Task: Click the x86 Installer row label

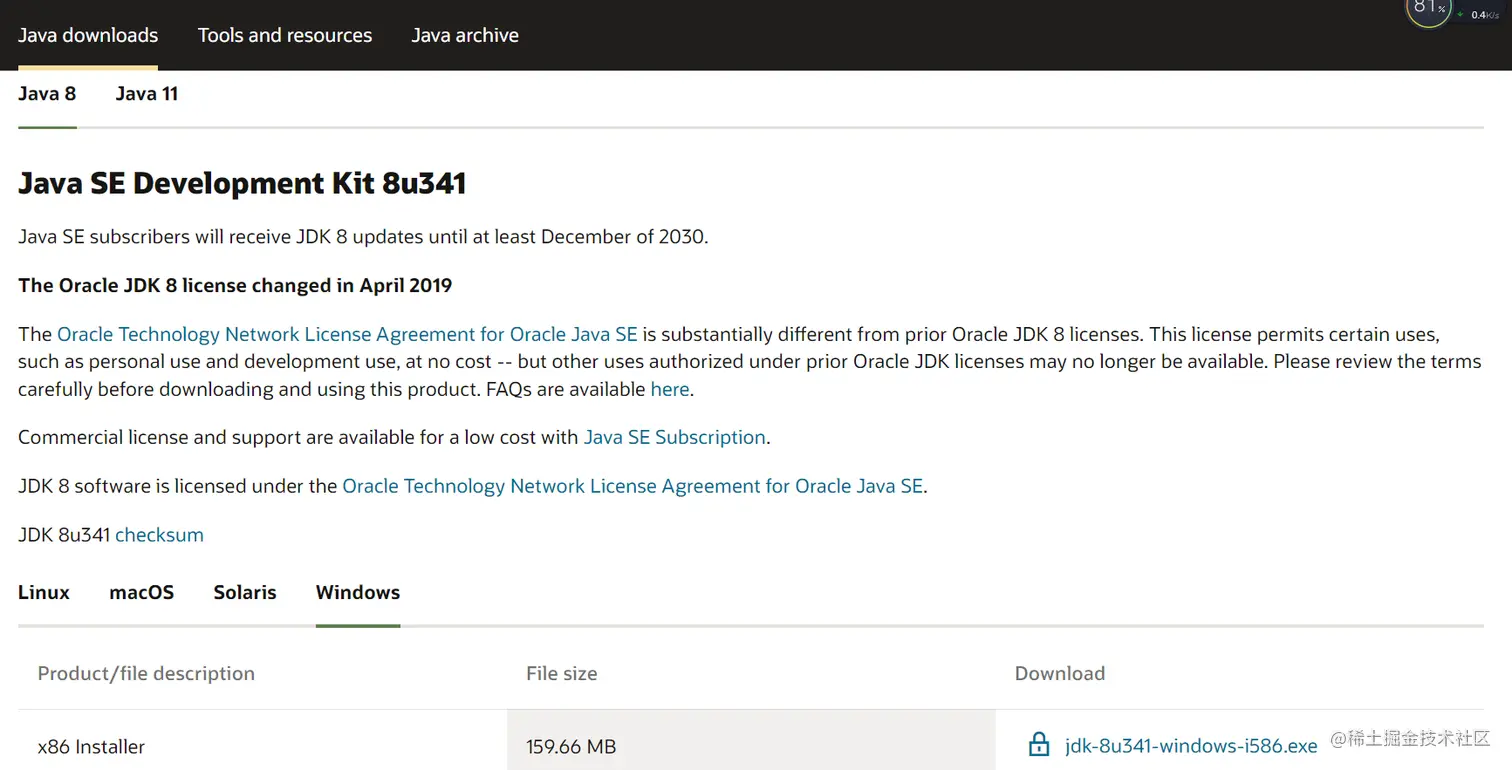Action: [91, 747]
